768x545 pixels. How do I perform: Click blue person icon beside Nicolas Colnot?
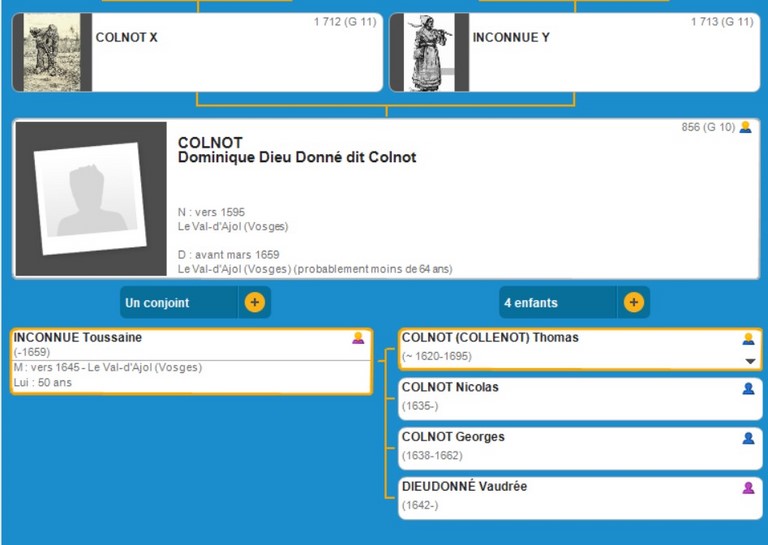pyautogui.click(x=748, y=388)
